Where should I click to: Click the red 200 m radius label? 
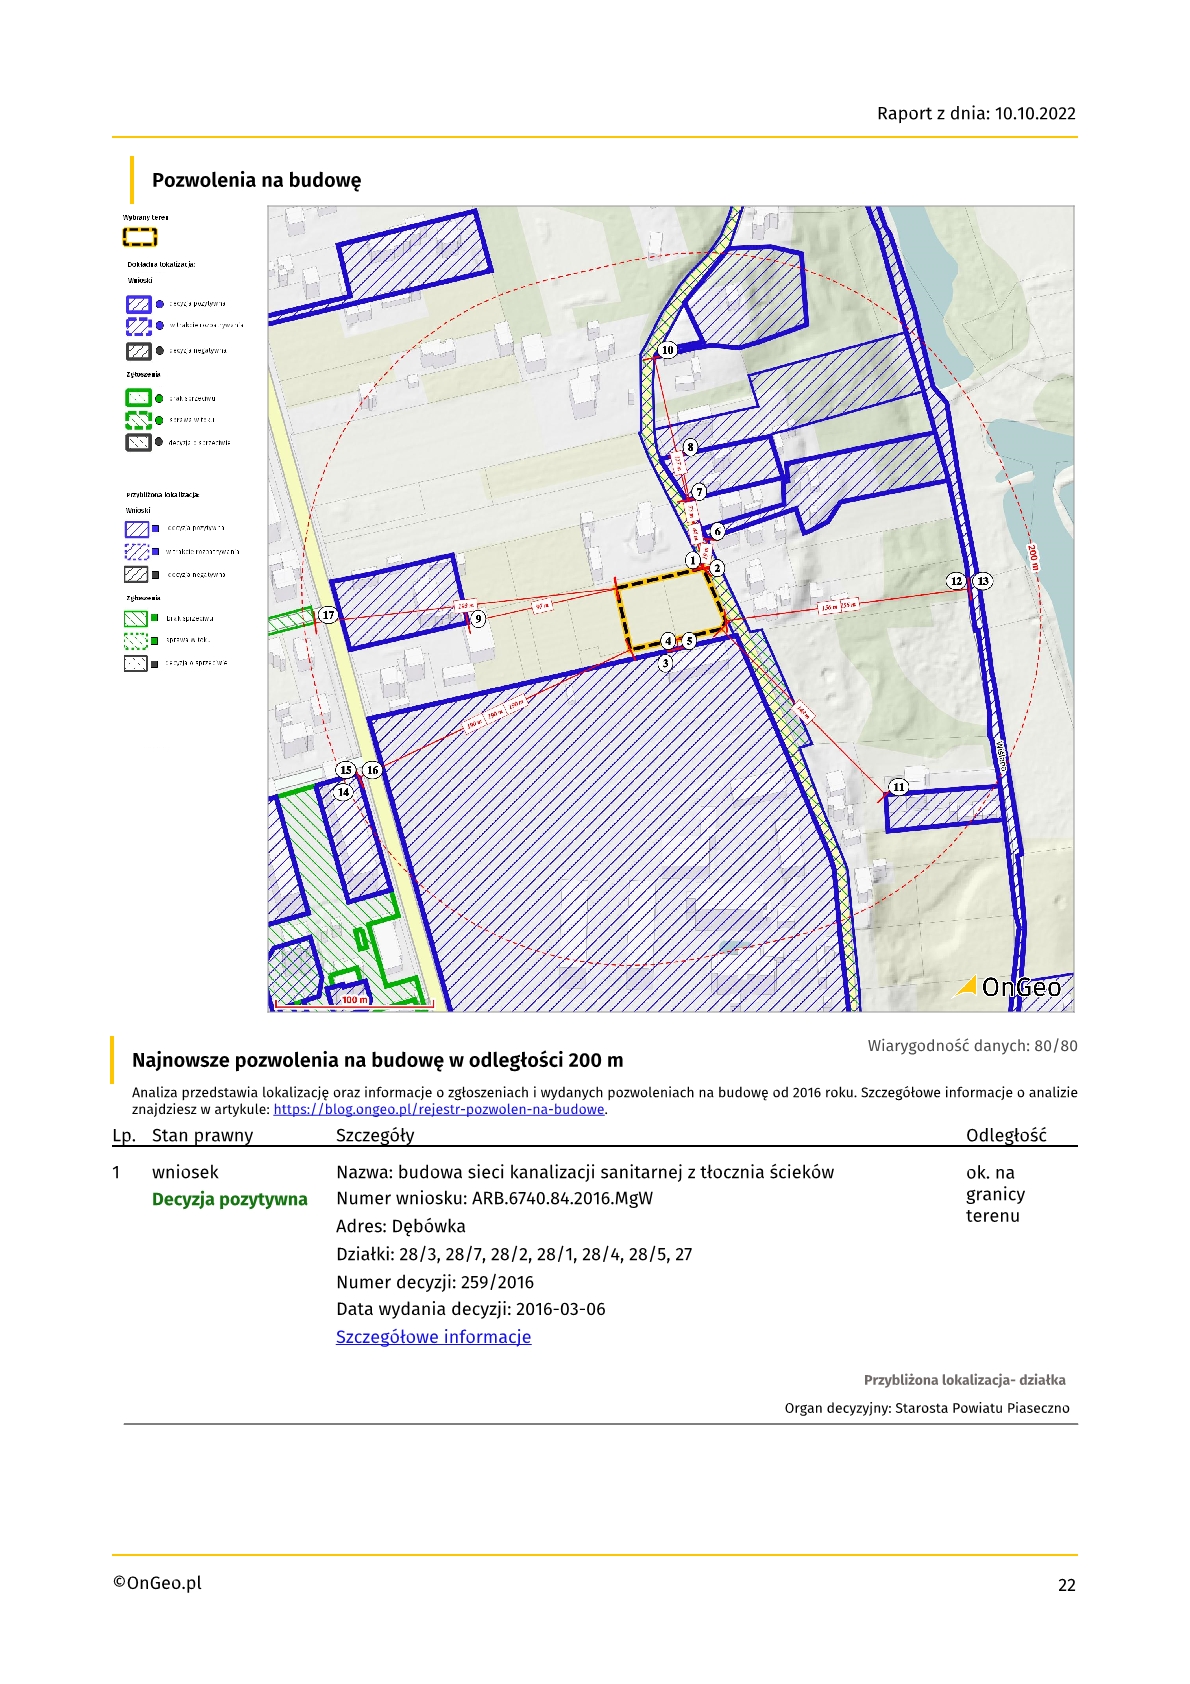coord(1032,556)
